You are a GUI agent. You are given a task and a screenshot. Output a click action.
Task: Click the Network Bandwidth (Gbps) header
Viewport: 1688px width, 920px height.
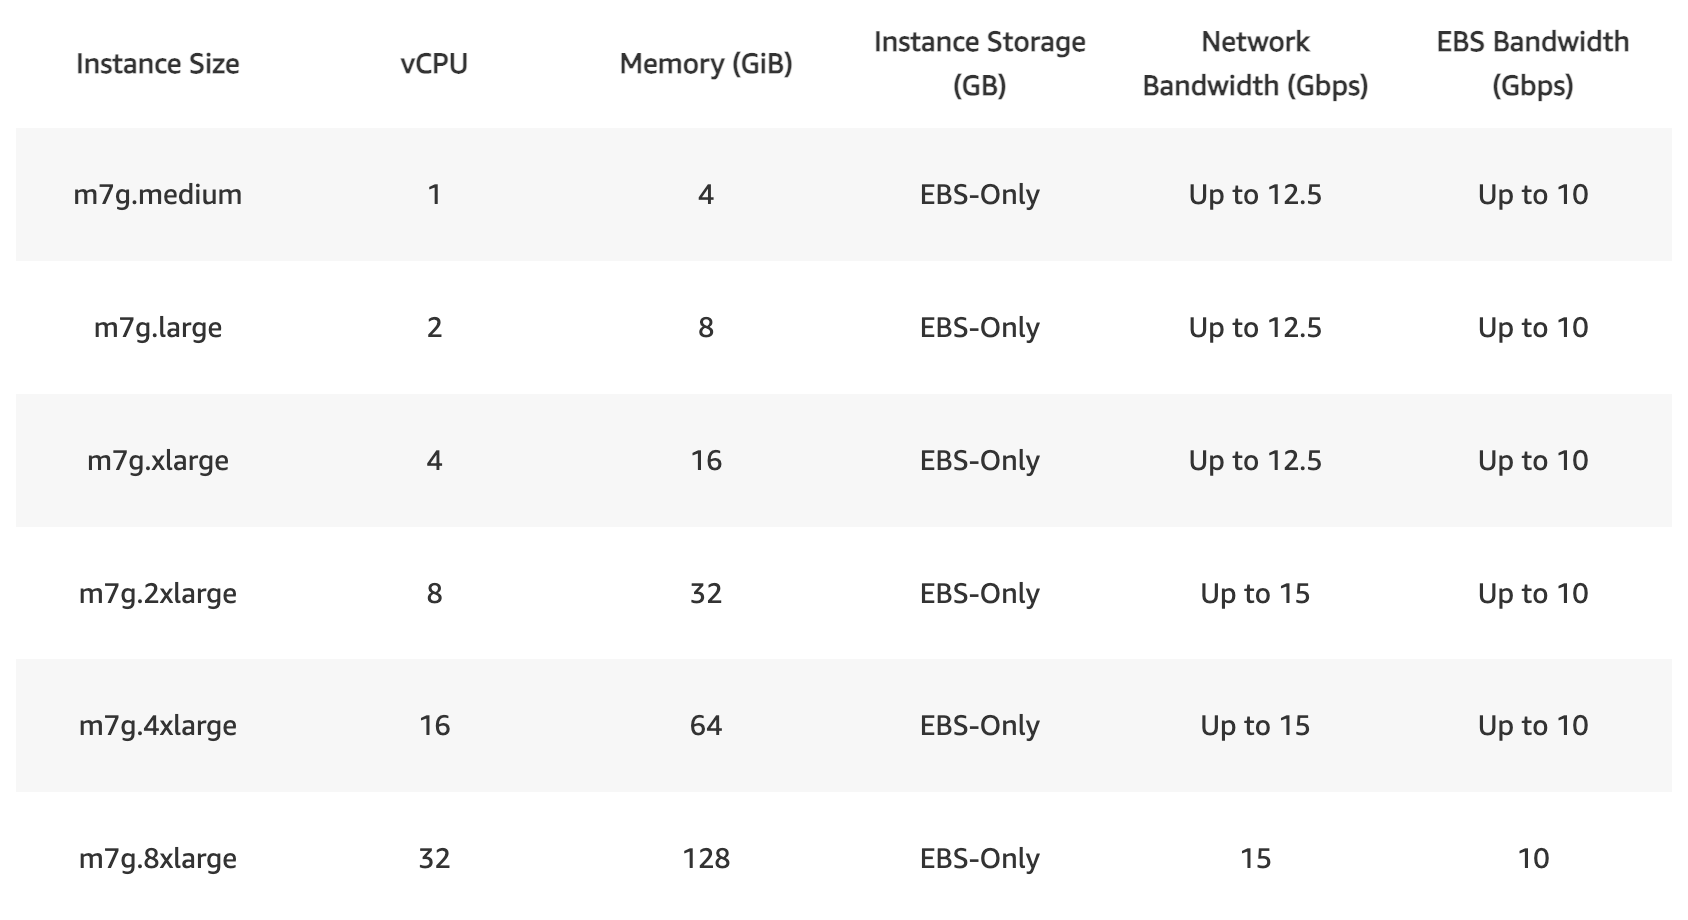(1255, 64)
